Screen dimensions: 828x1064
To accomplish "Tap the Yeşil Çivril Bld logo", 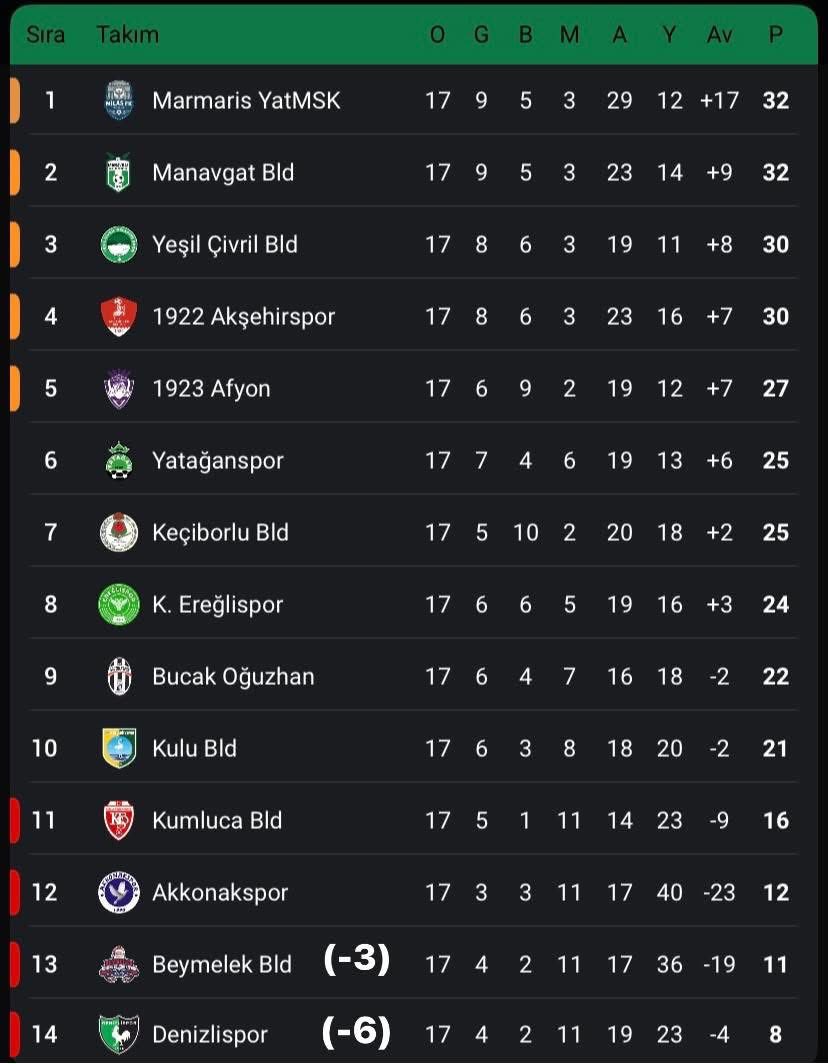I will pyautogui.click(x=119, y=244).
